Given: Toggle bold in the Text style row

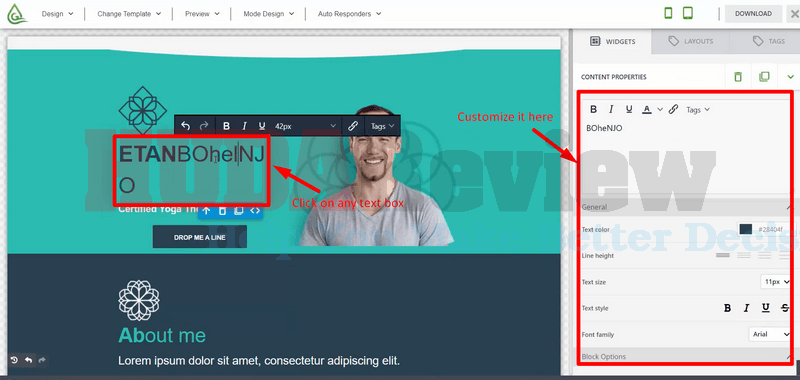Looking at the screenshot, I should (728, 308).
